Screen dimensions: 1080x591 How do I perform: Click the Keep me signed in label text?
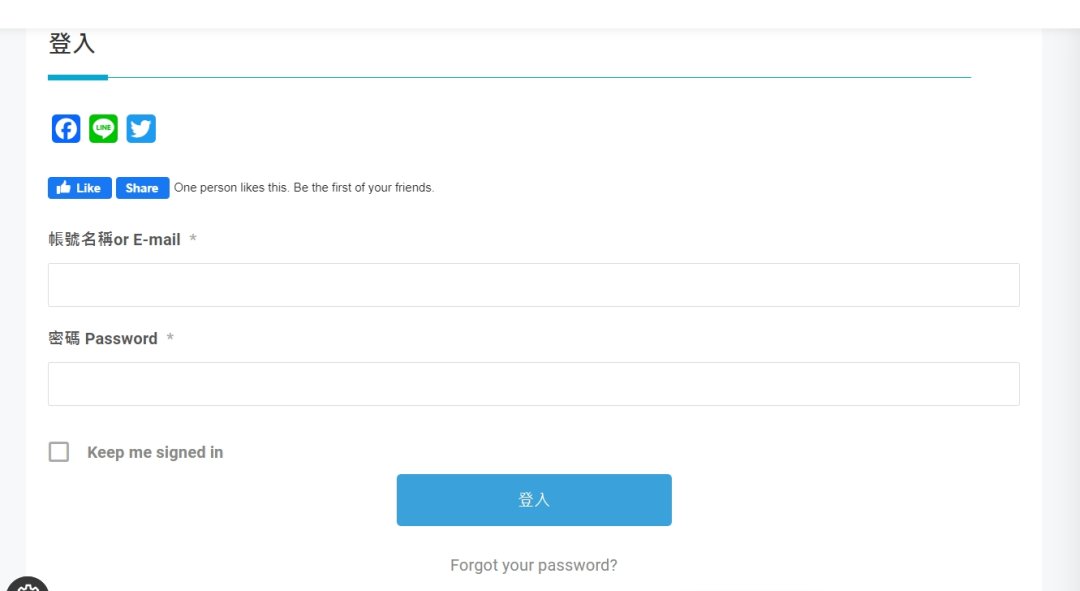coord(155,453)
